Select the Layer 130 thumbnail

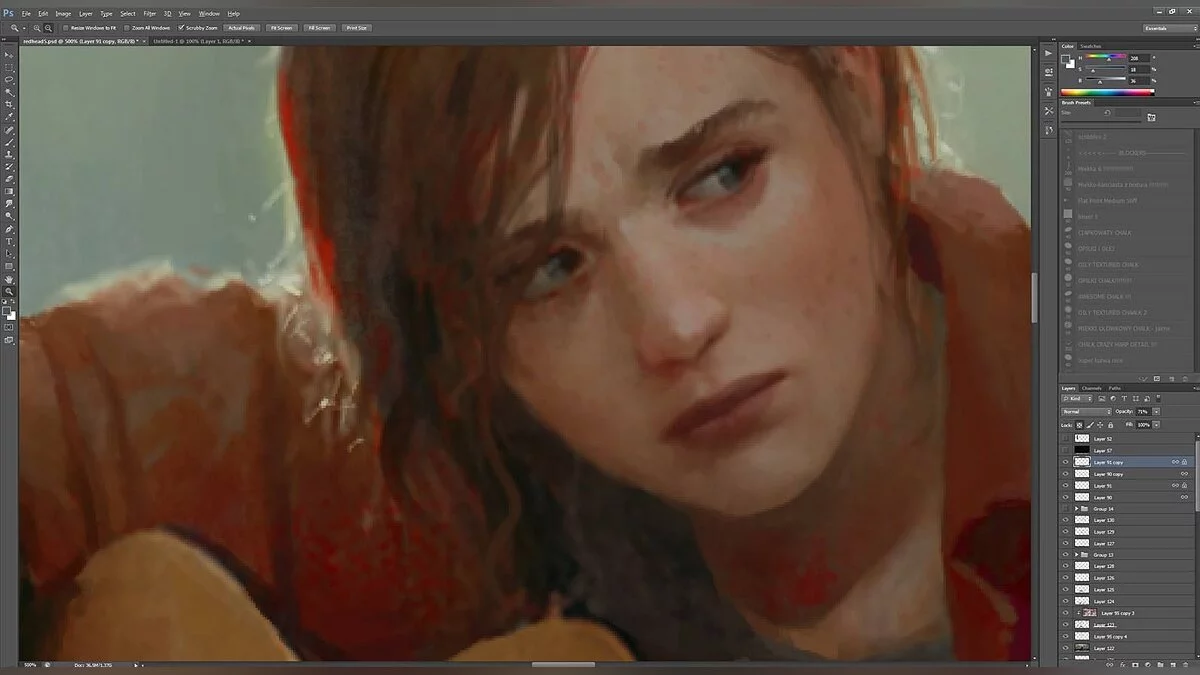[1081, 520]
